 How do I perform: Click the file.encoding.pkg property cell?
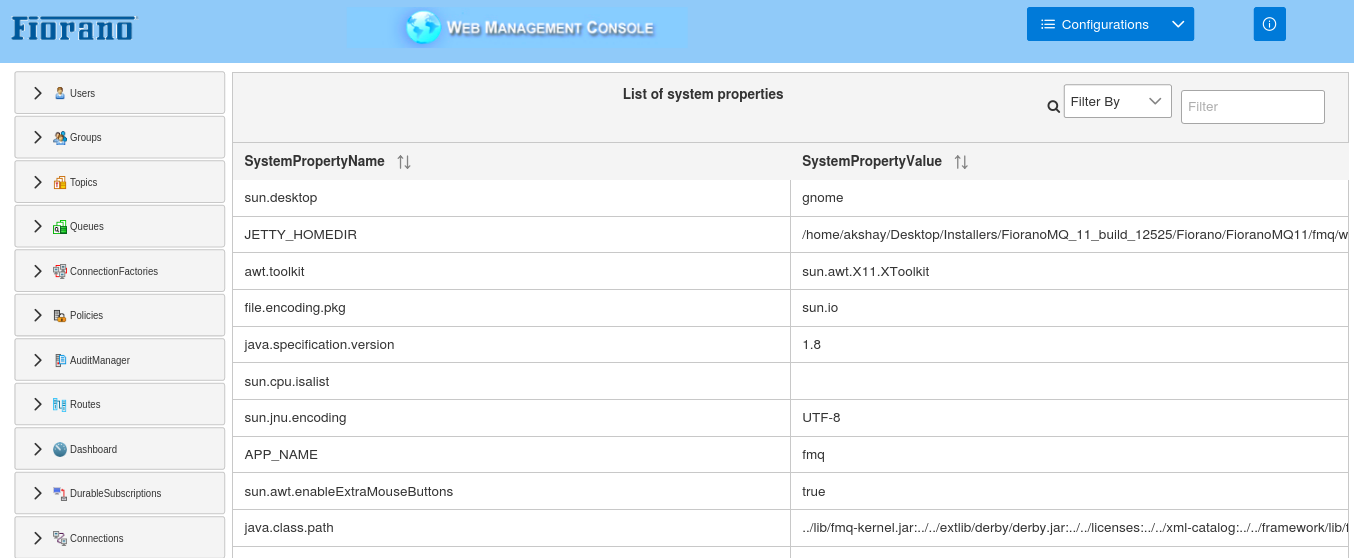point(511,308)
